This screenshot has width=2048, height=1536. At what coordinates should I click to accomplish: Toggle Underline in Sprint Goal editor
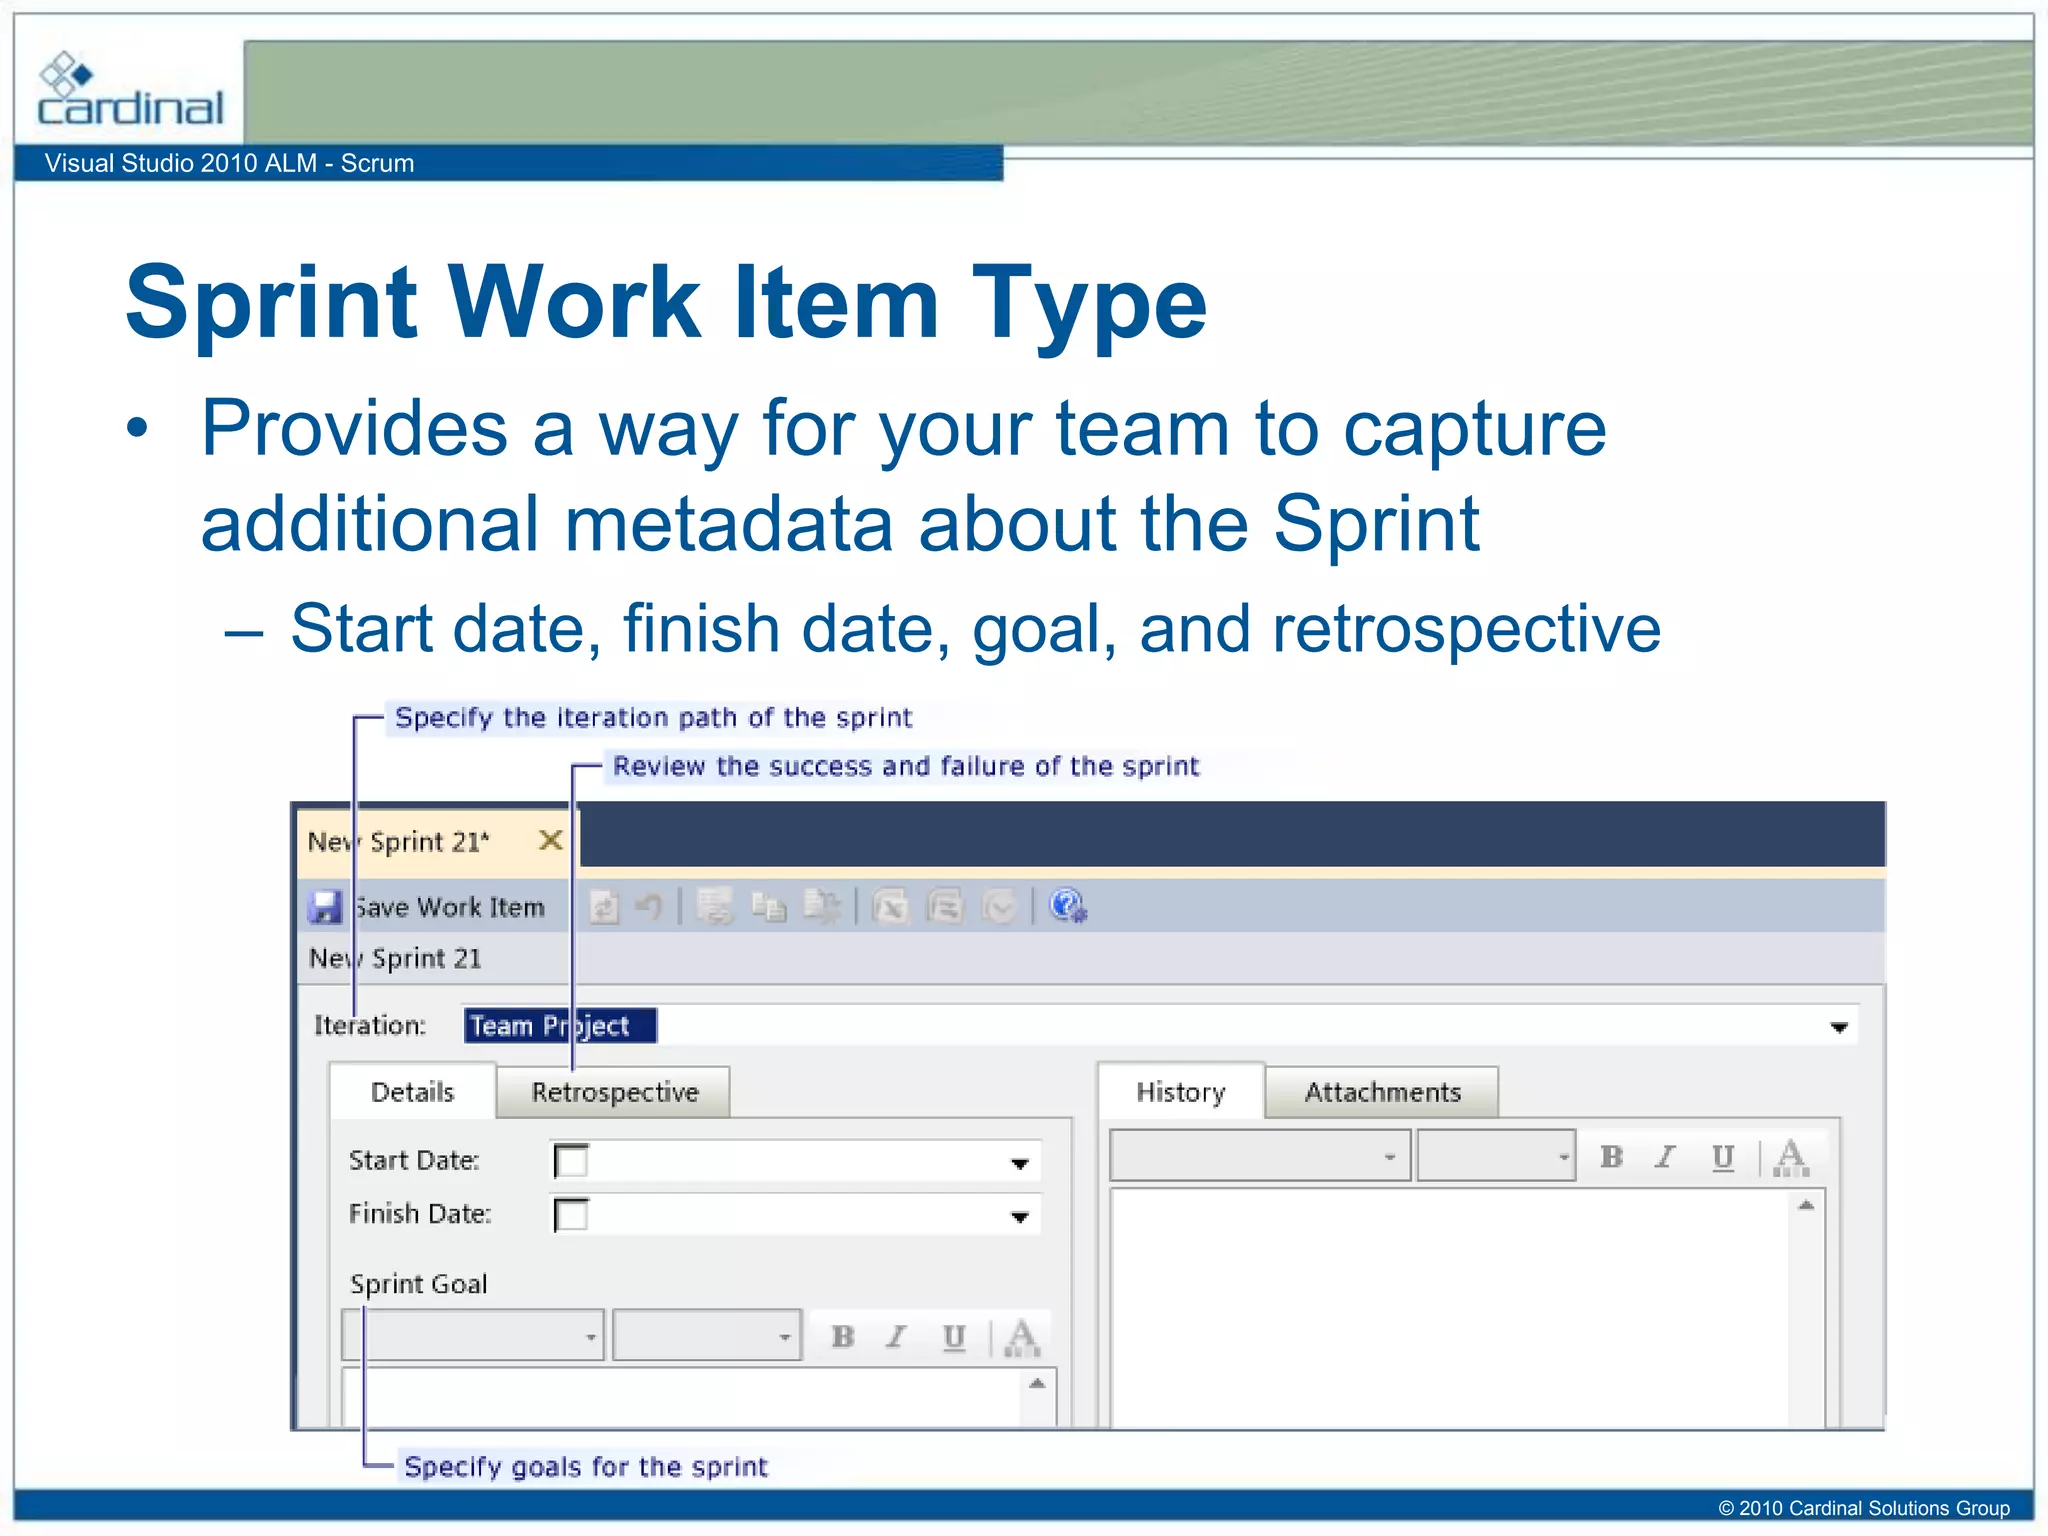pos(954,1337)
